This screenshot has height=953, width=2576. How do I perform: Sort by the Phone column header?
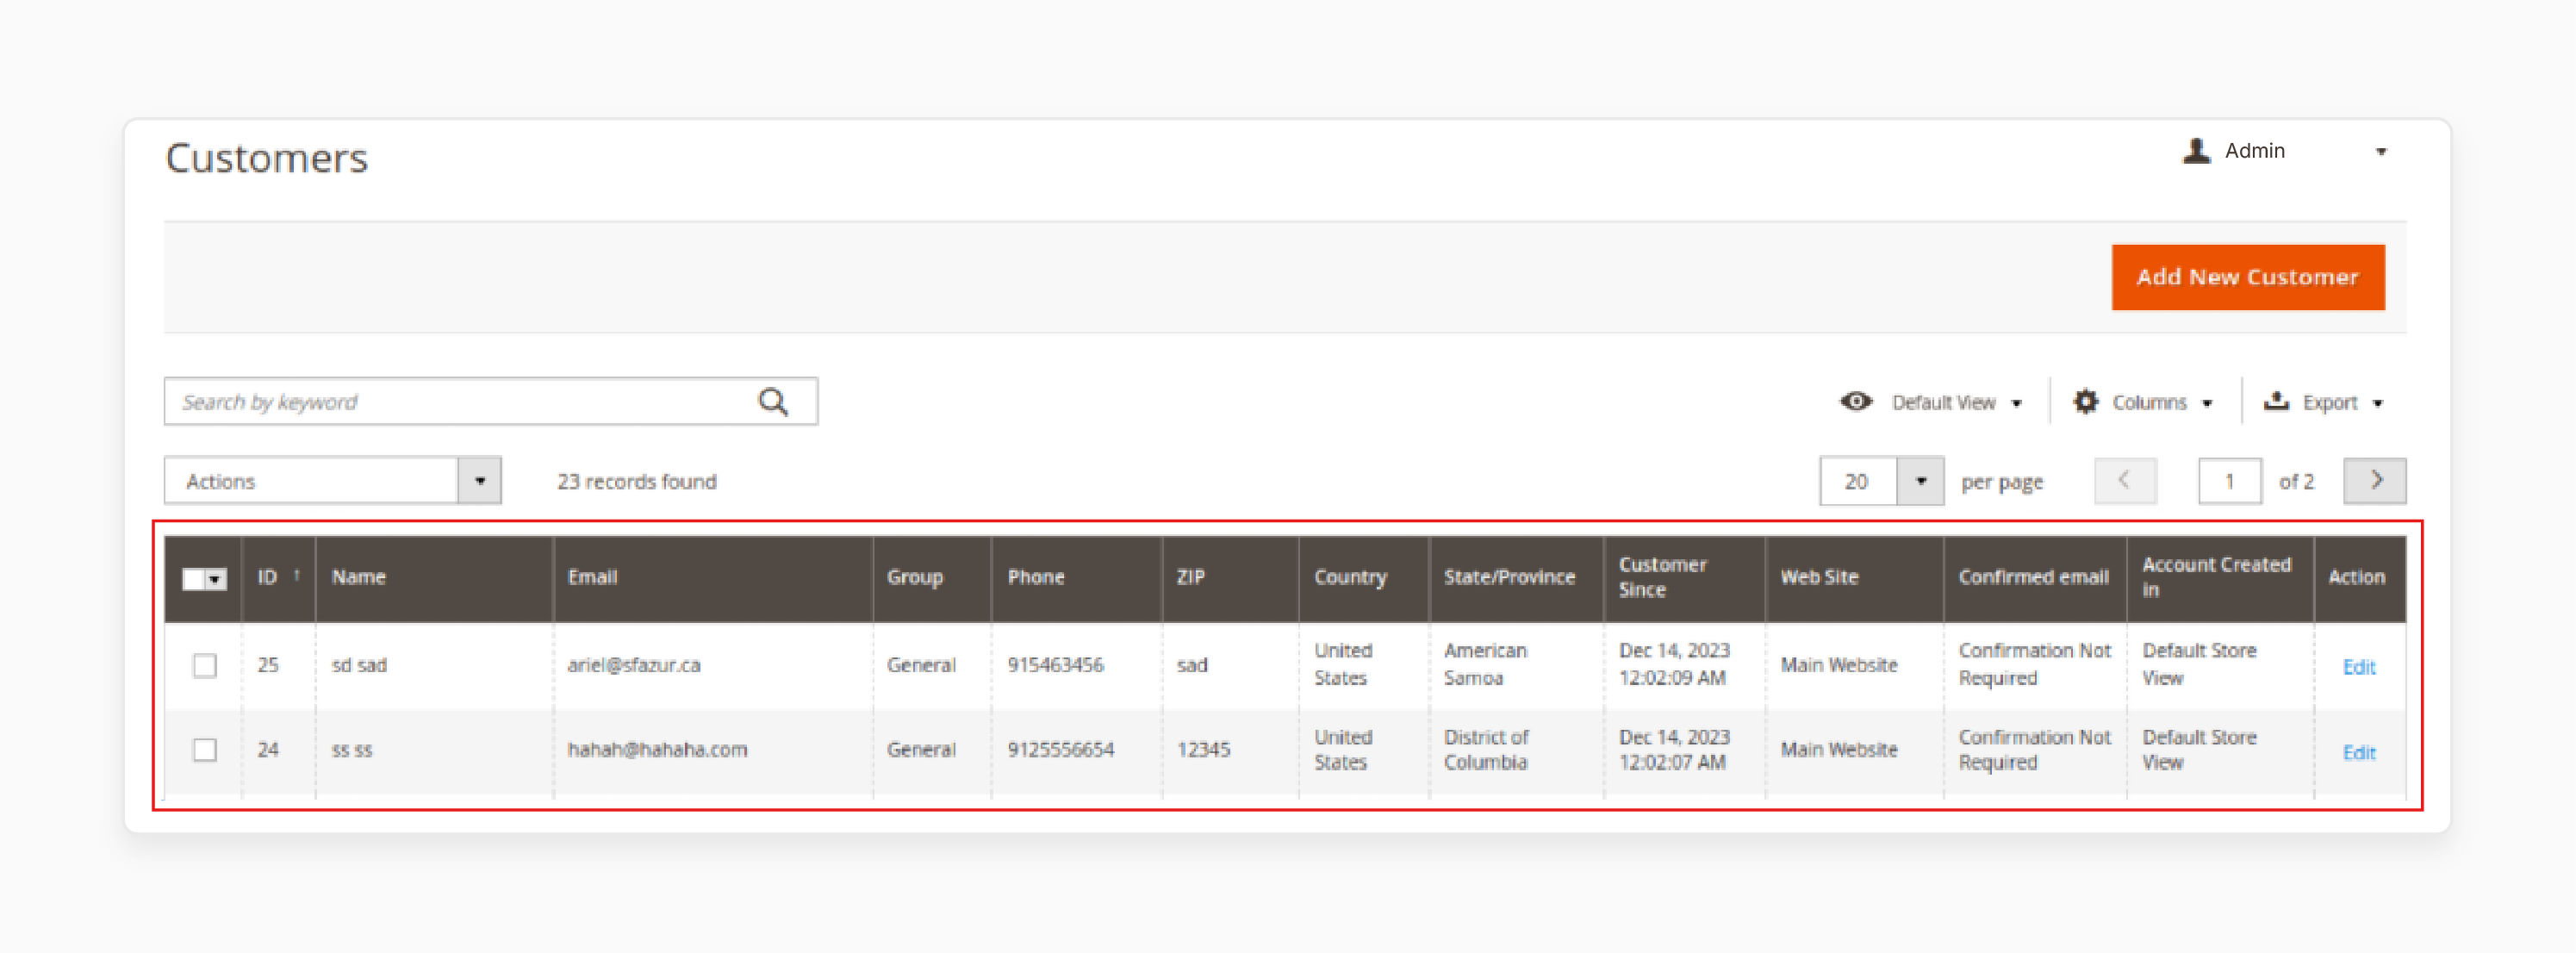coord(1077,577)
